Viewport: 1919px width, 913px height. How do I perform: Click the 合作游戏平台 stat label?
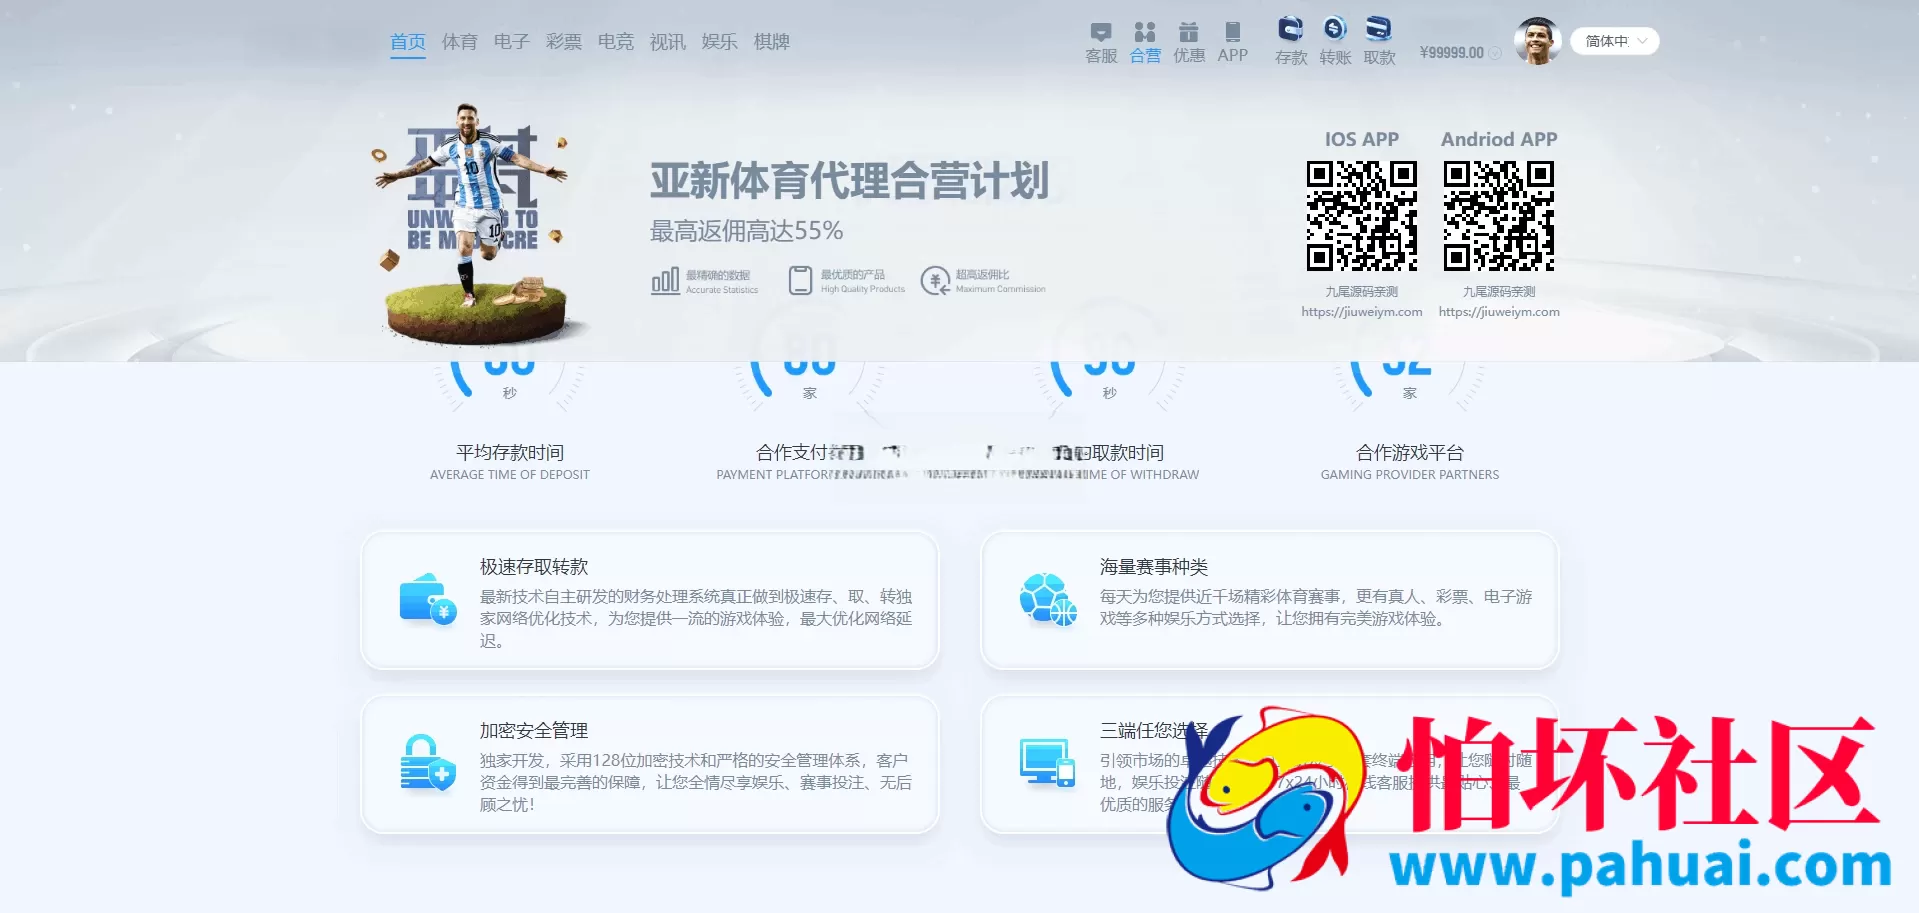point(1410,453)
